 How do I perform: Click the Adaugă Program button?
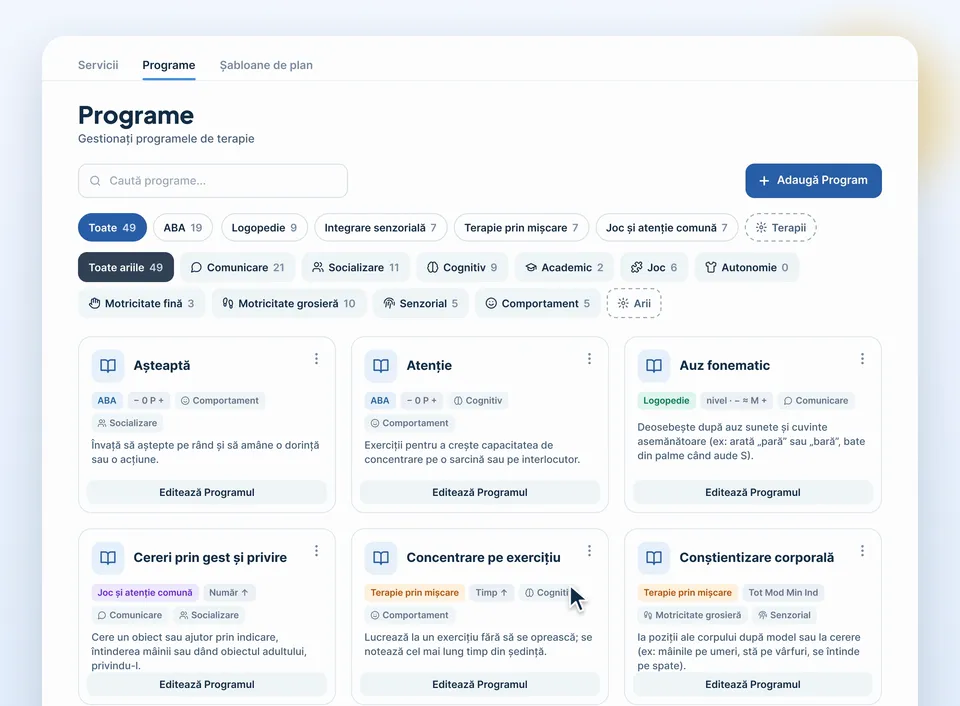(814, 181)
